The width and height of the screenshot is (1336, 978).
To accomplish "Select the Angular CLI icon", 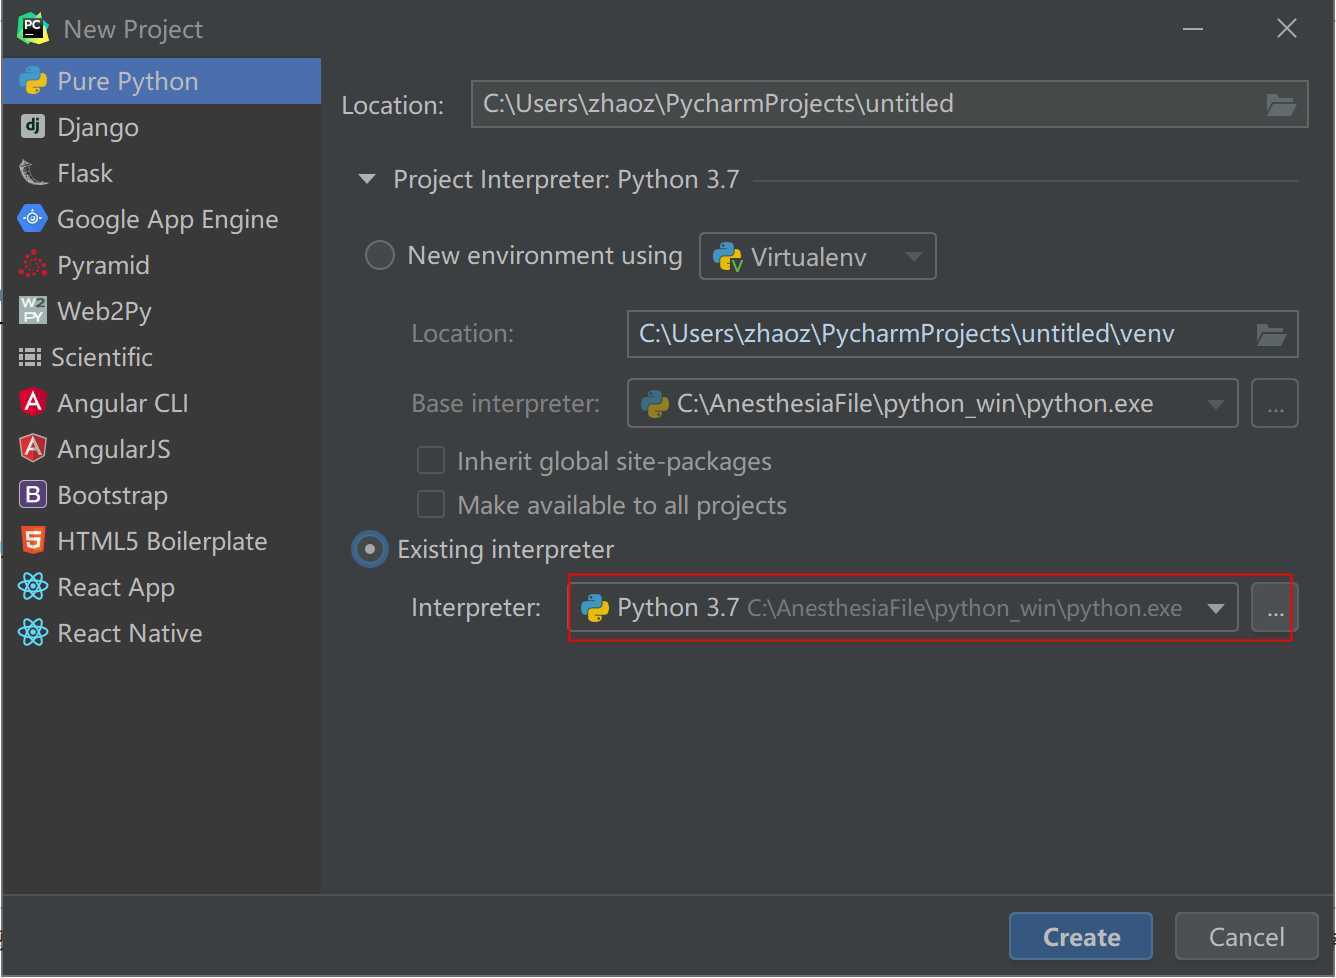I will [33, 402].
